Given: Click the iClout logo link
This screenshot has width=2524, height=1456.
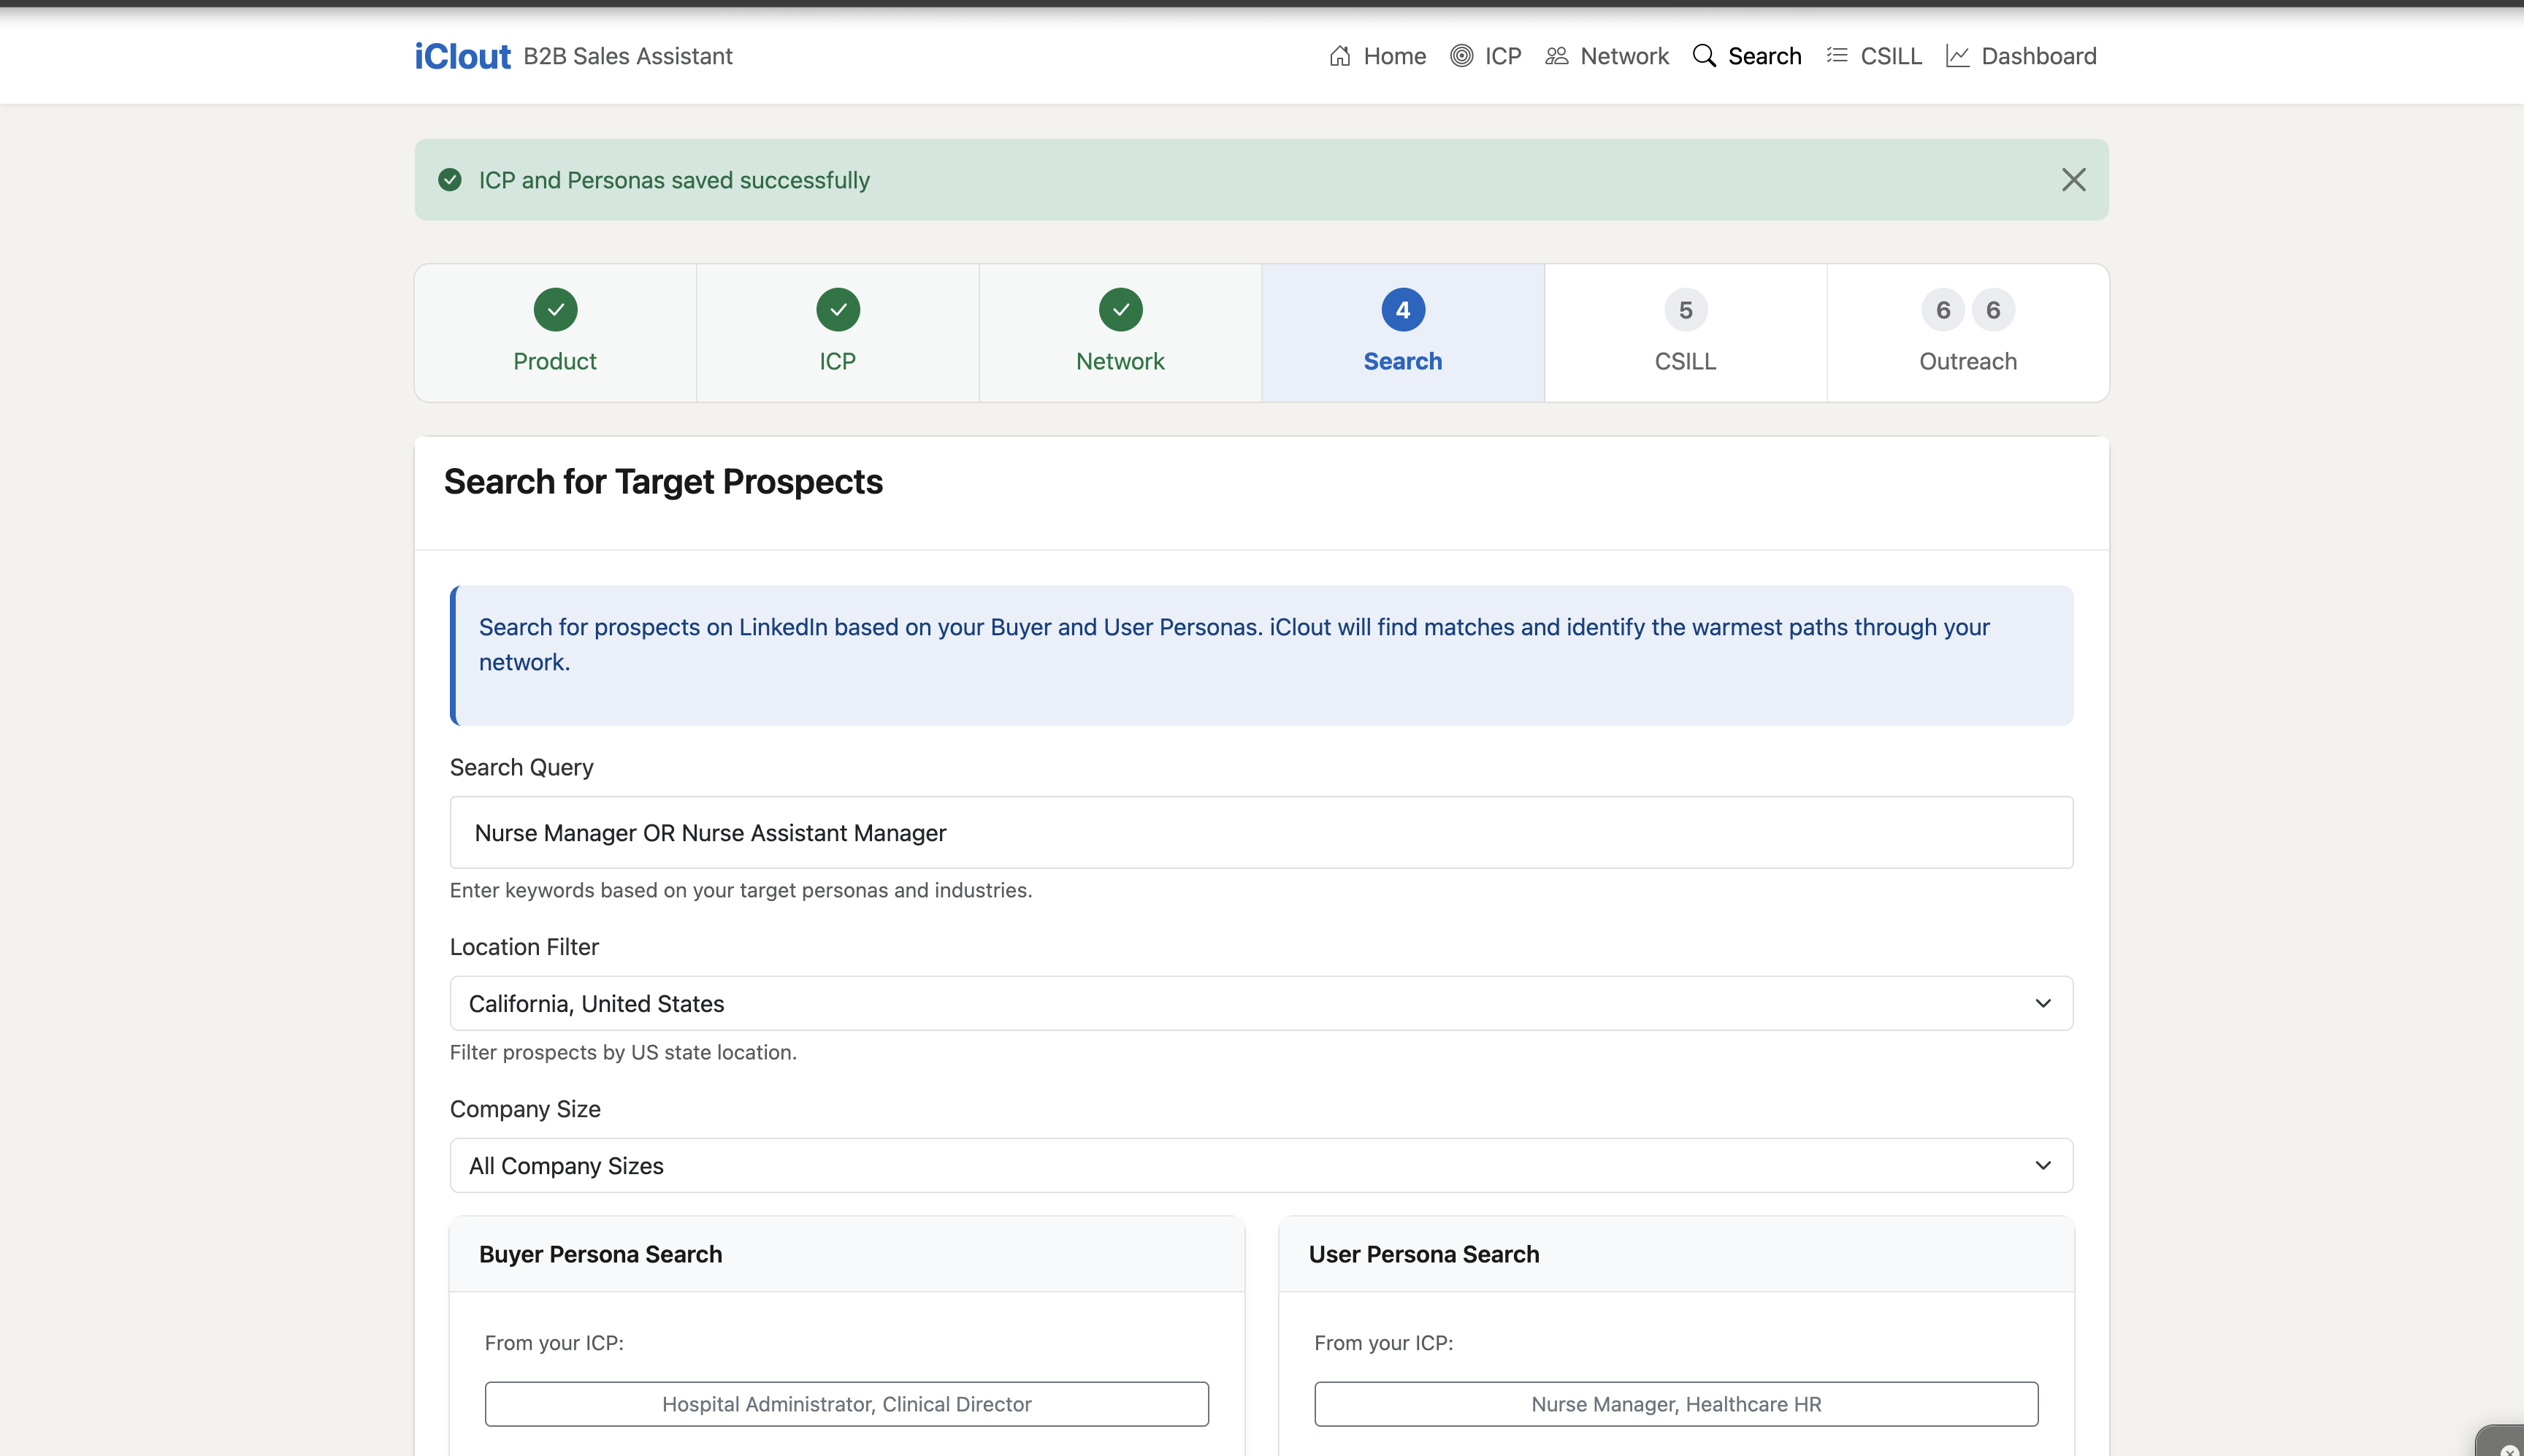Looking at the screenshot, I should click(462, 56).
